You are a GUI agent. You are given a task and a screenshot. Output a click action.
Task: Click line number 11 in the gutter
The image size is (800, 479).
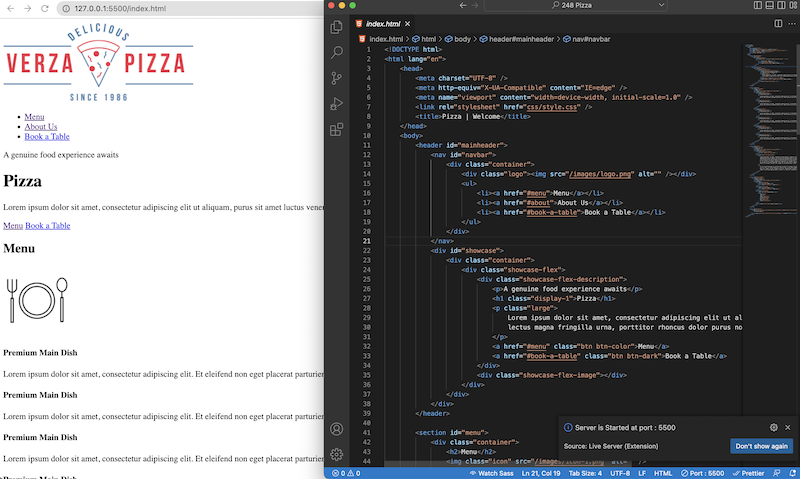point(367,145)
